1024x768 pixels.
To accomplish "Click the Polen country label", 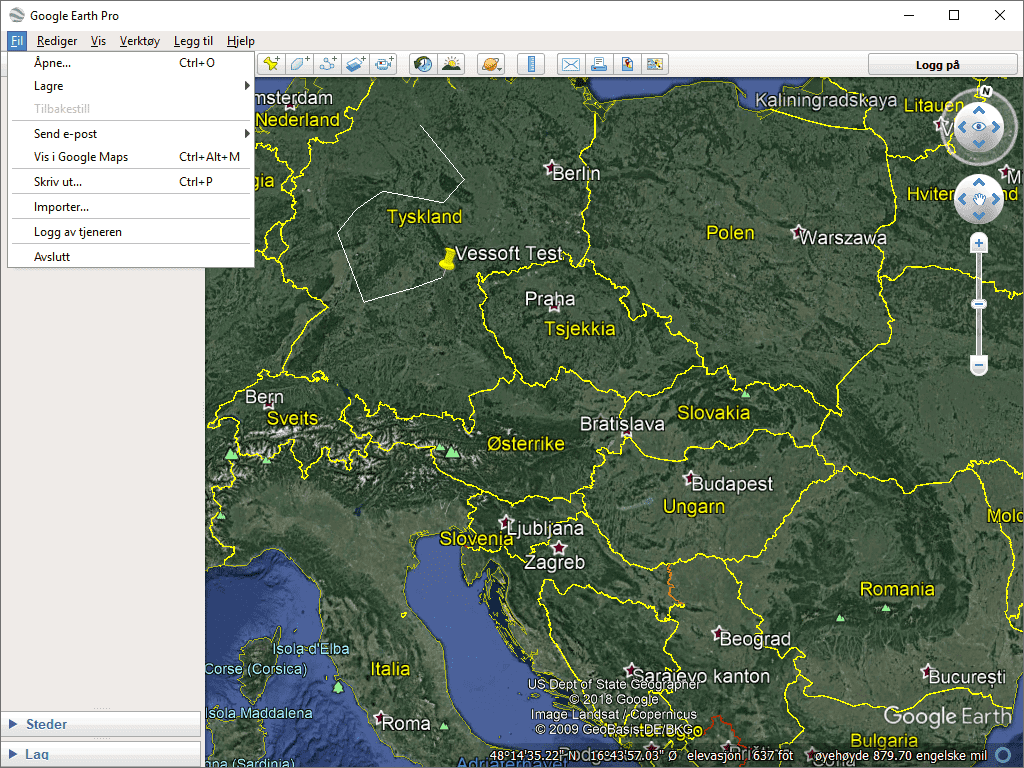I will [730, 233].
